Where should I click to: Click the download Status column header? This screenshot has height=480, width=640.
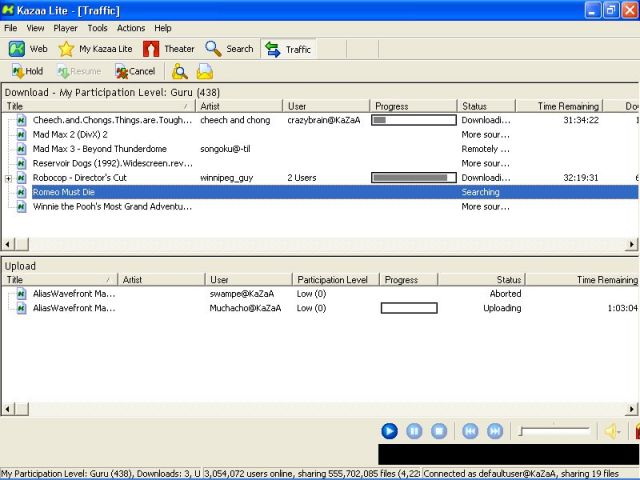tap(486, 107)
